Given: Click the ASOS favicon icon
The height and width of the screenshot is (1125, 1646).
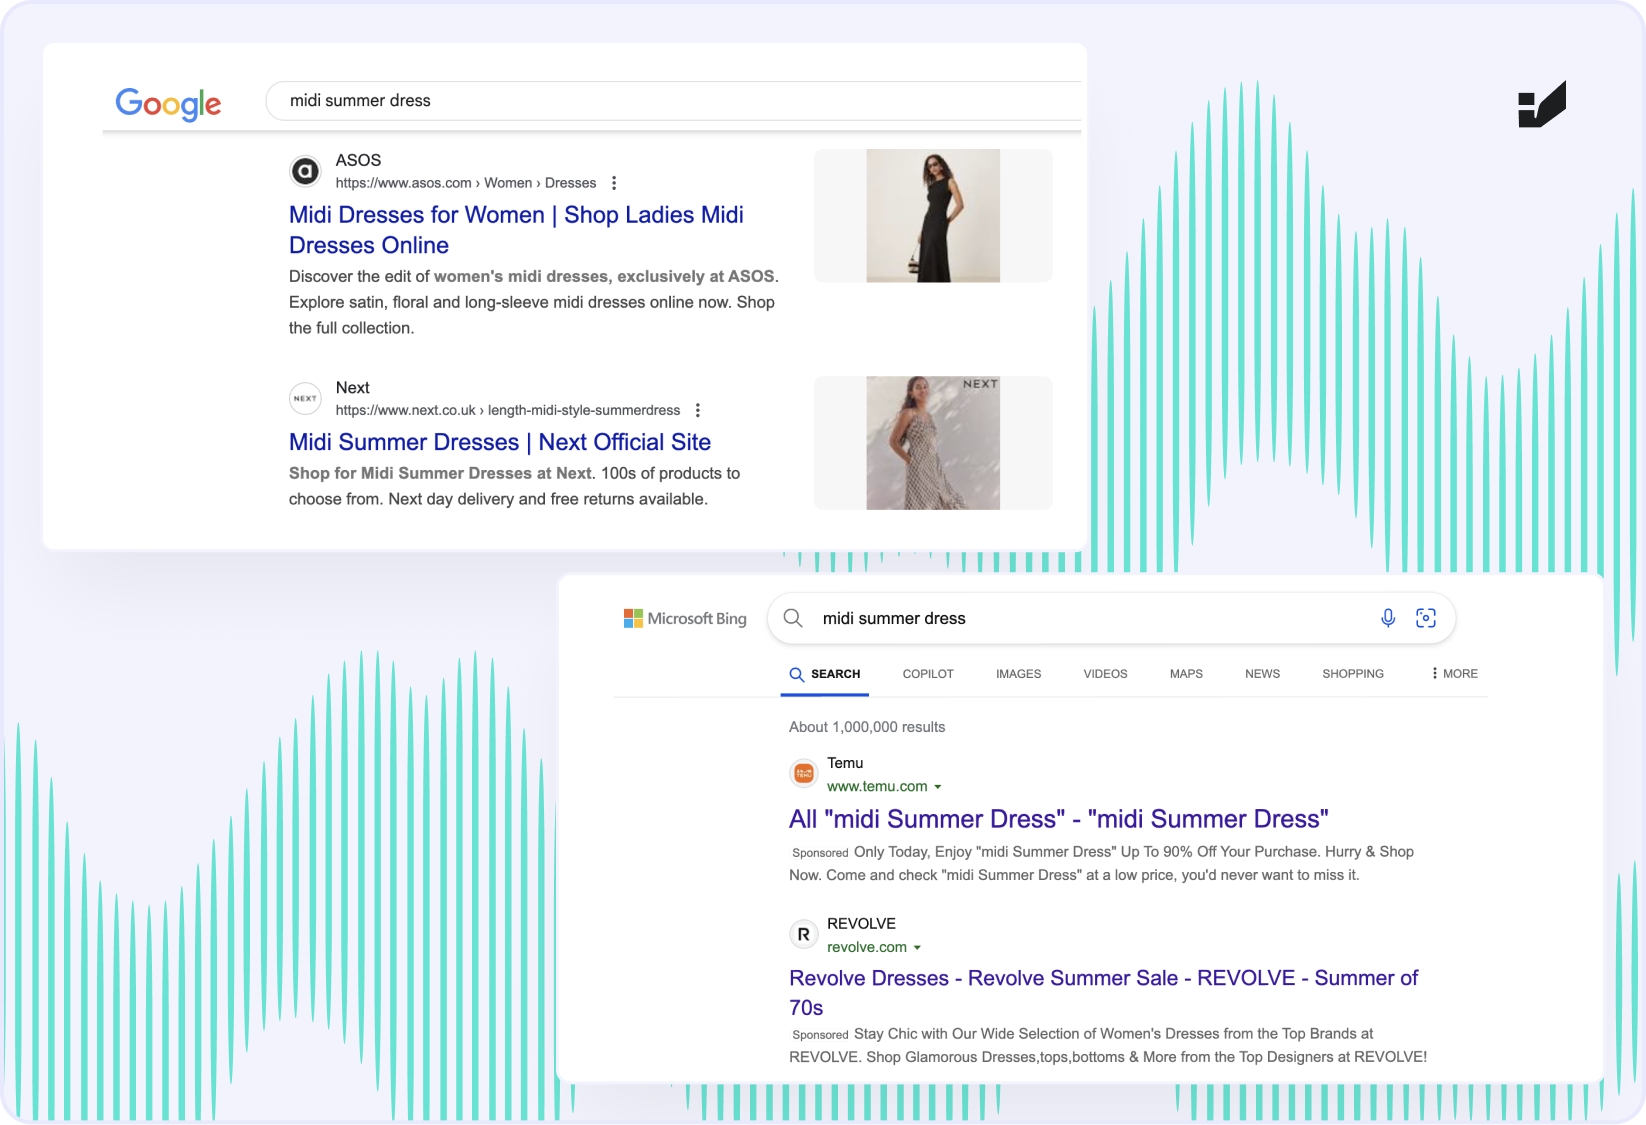Looking at the screenshot, I should click(305, 172).
